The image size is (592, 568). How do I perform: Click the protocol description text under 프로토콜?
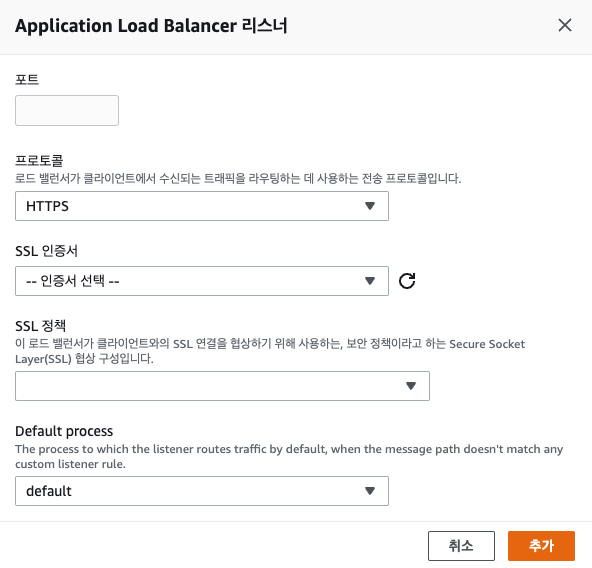point(238,178)
